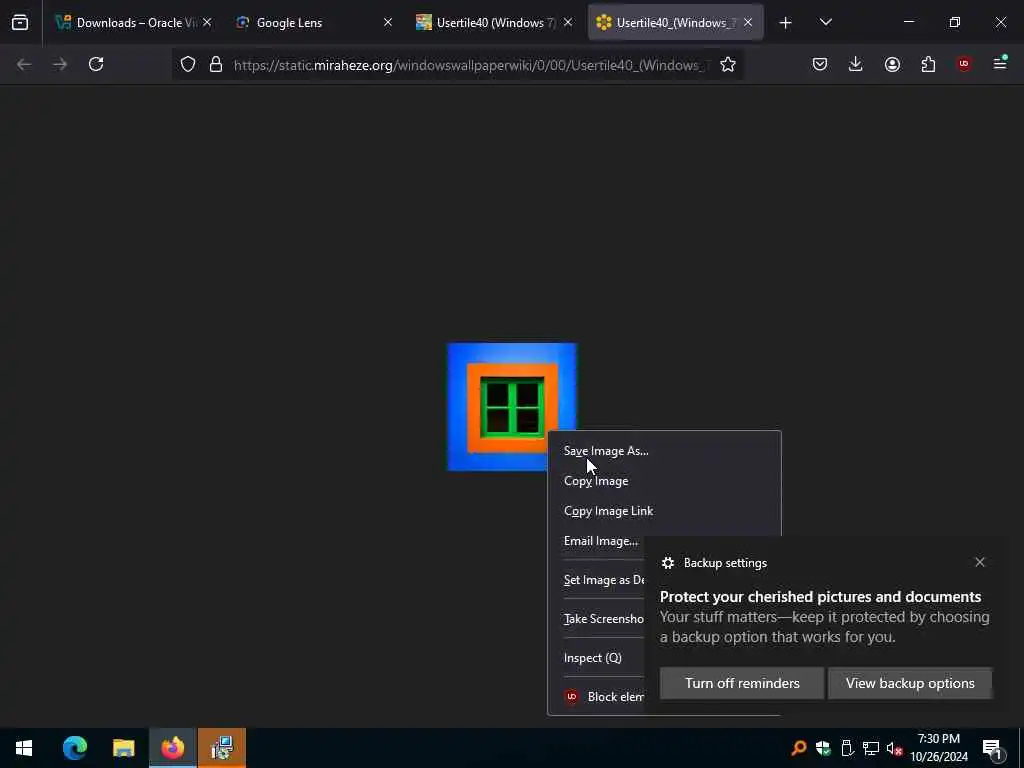Open the orange search tray icon
Screen dimensions: 1024x768
click(x=798, y=748)
